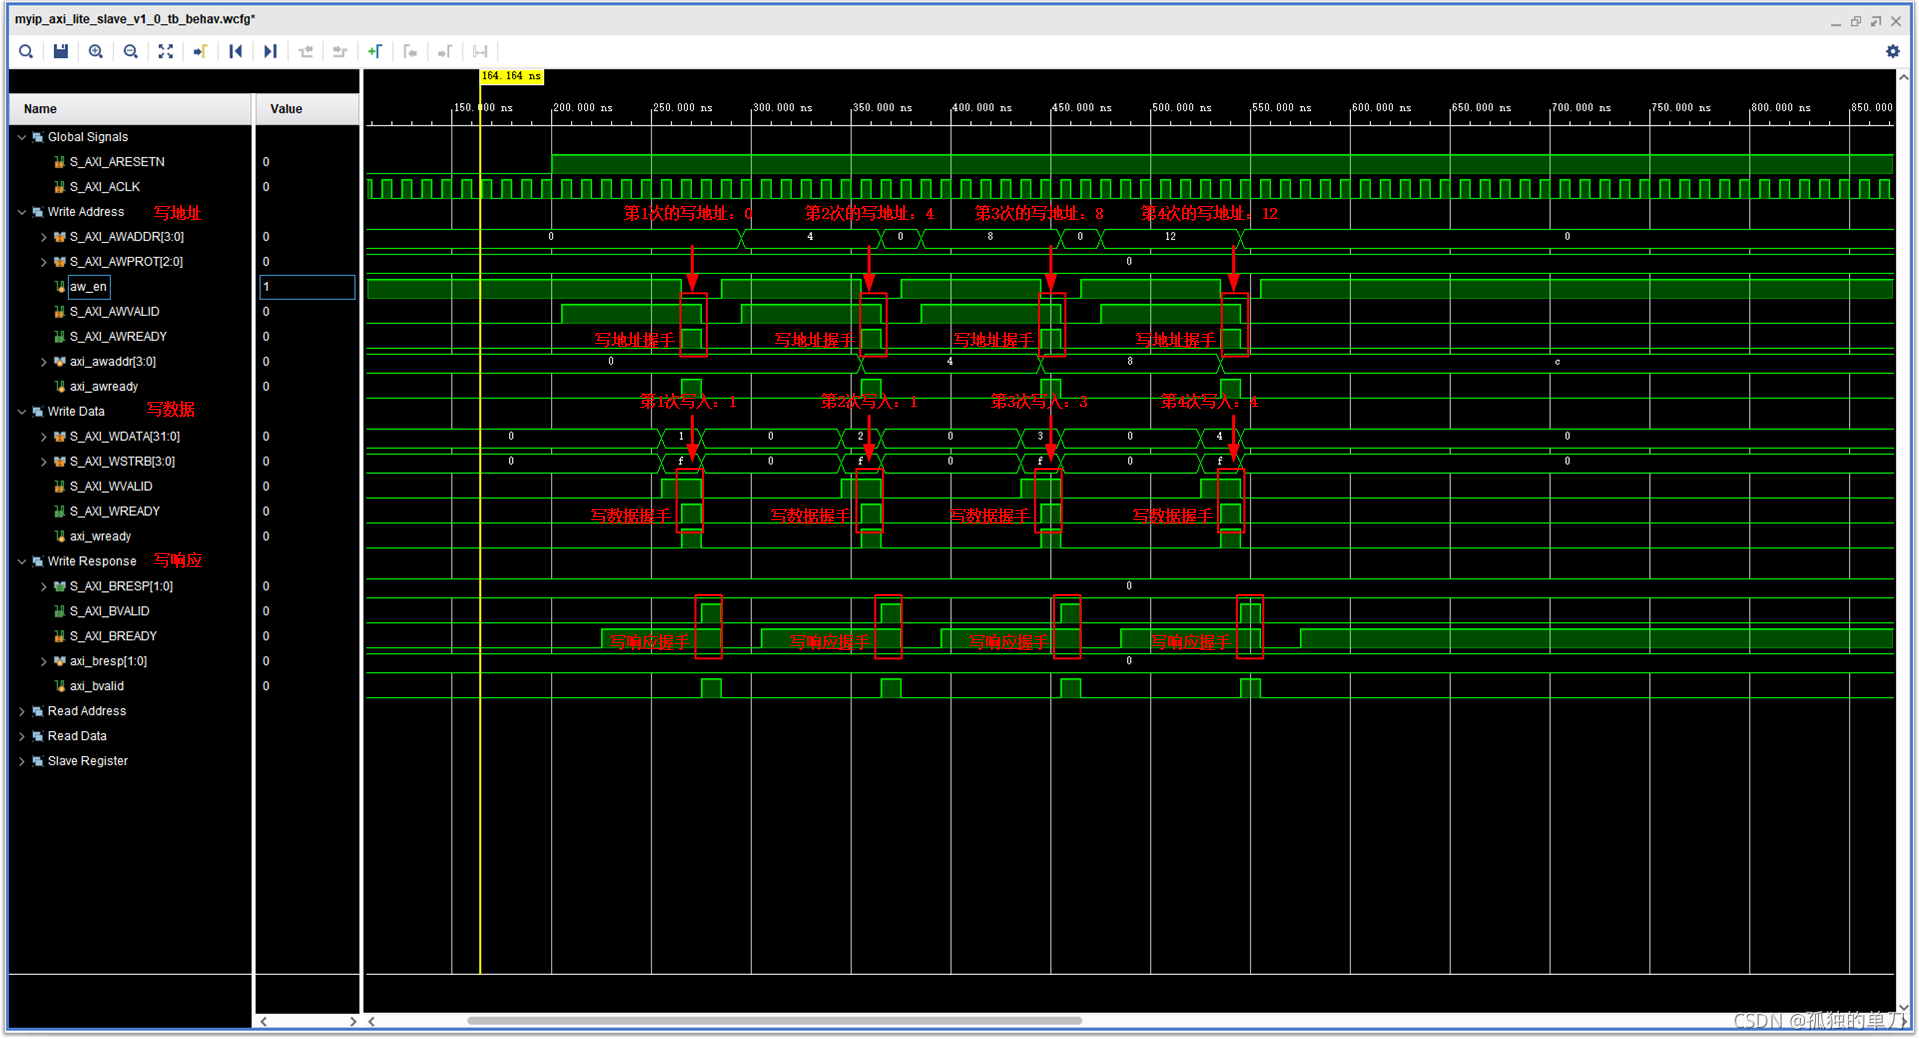Select the S_AXI_BVALID signal
Screen dimensions: 1919x1039
110,611
